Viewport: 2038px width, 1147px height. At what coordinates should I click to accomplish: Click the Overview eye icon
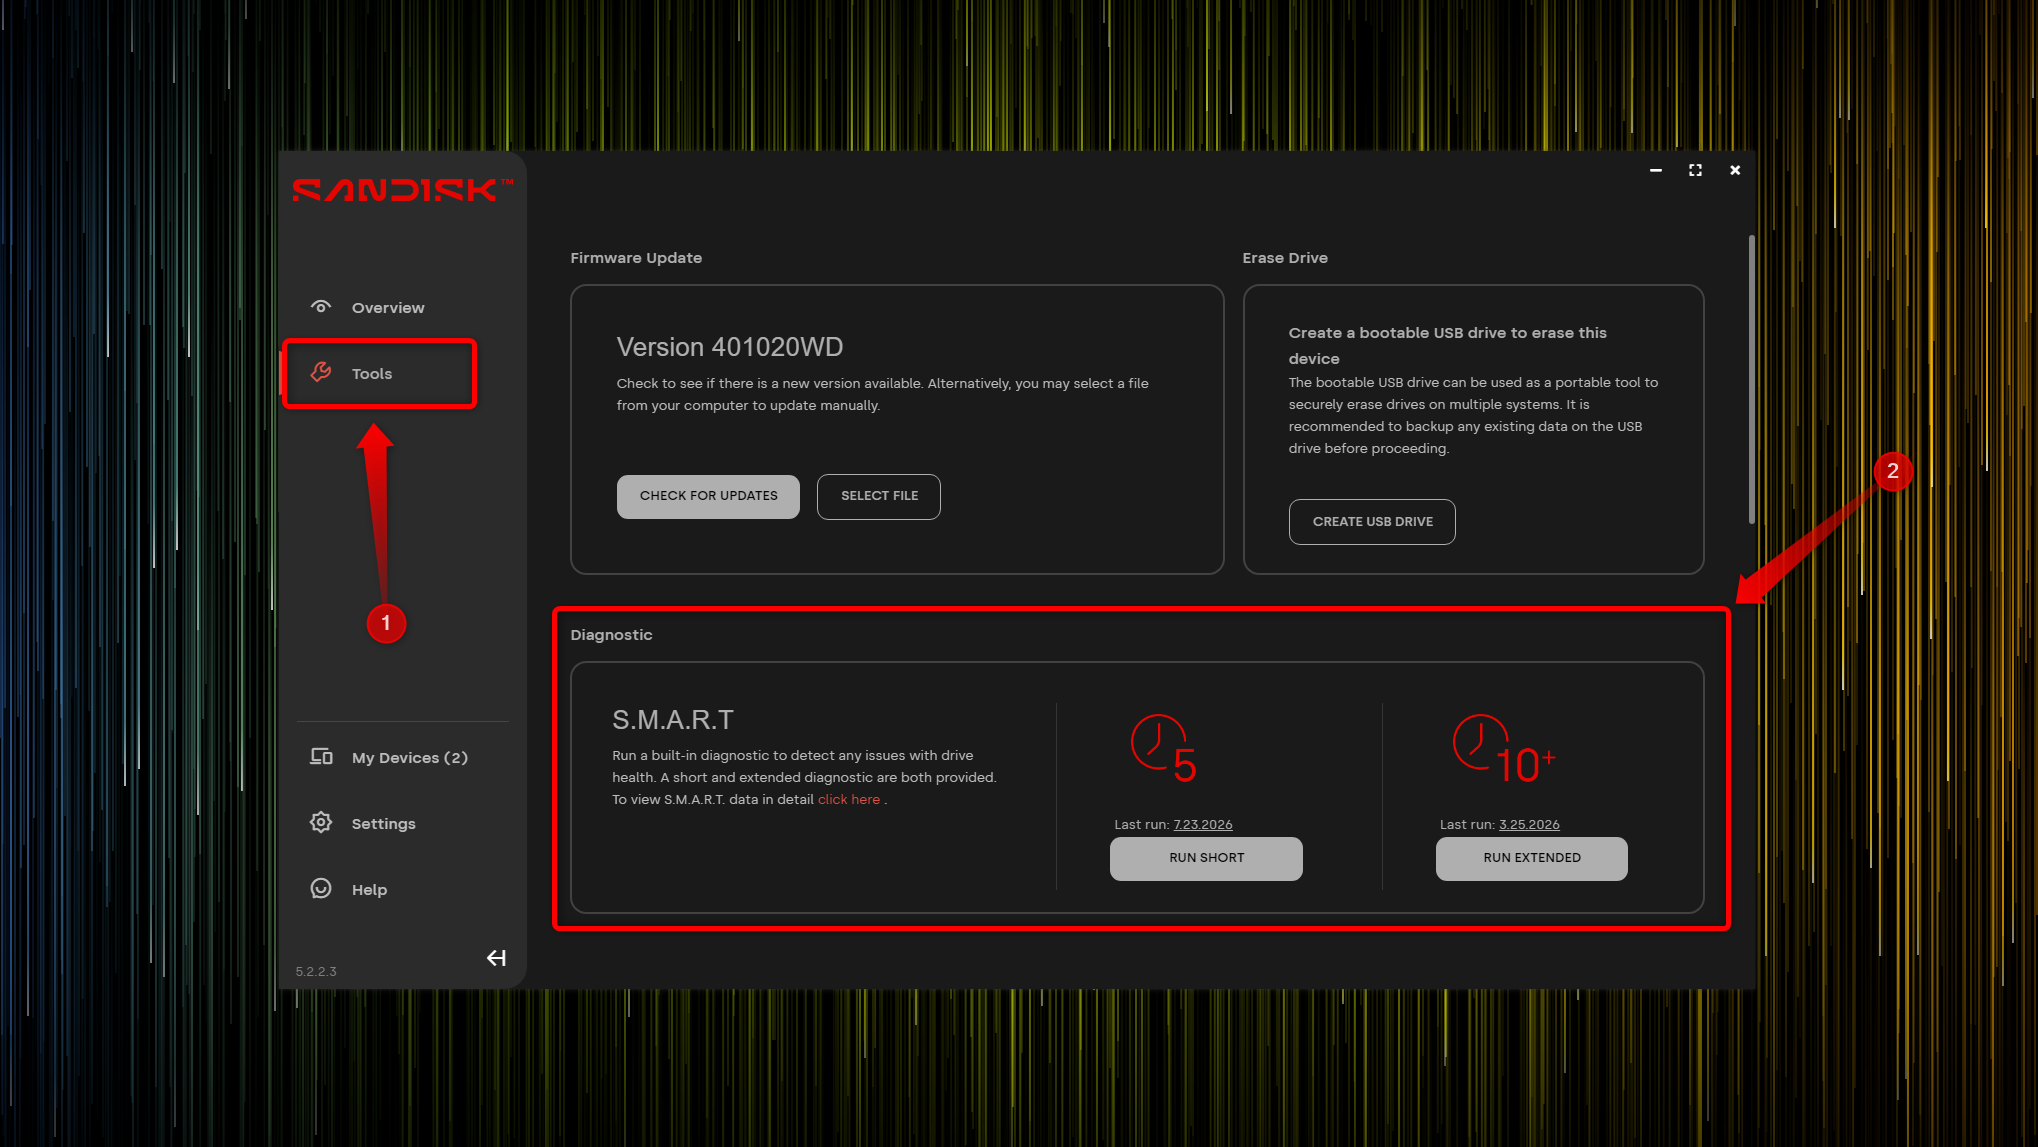(321, 307)
